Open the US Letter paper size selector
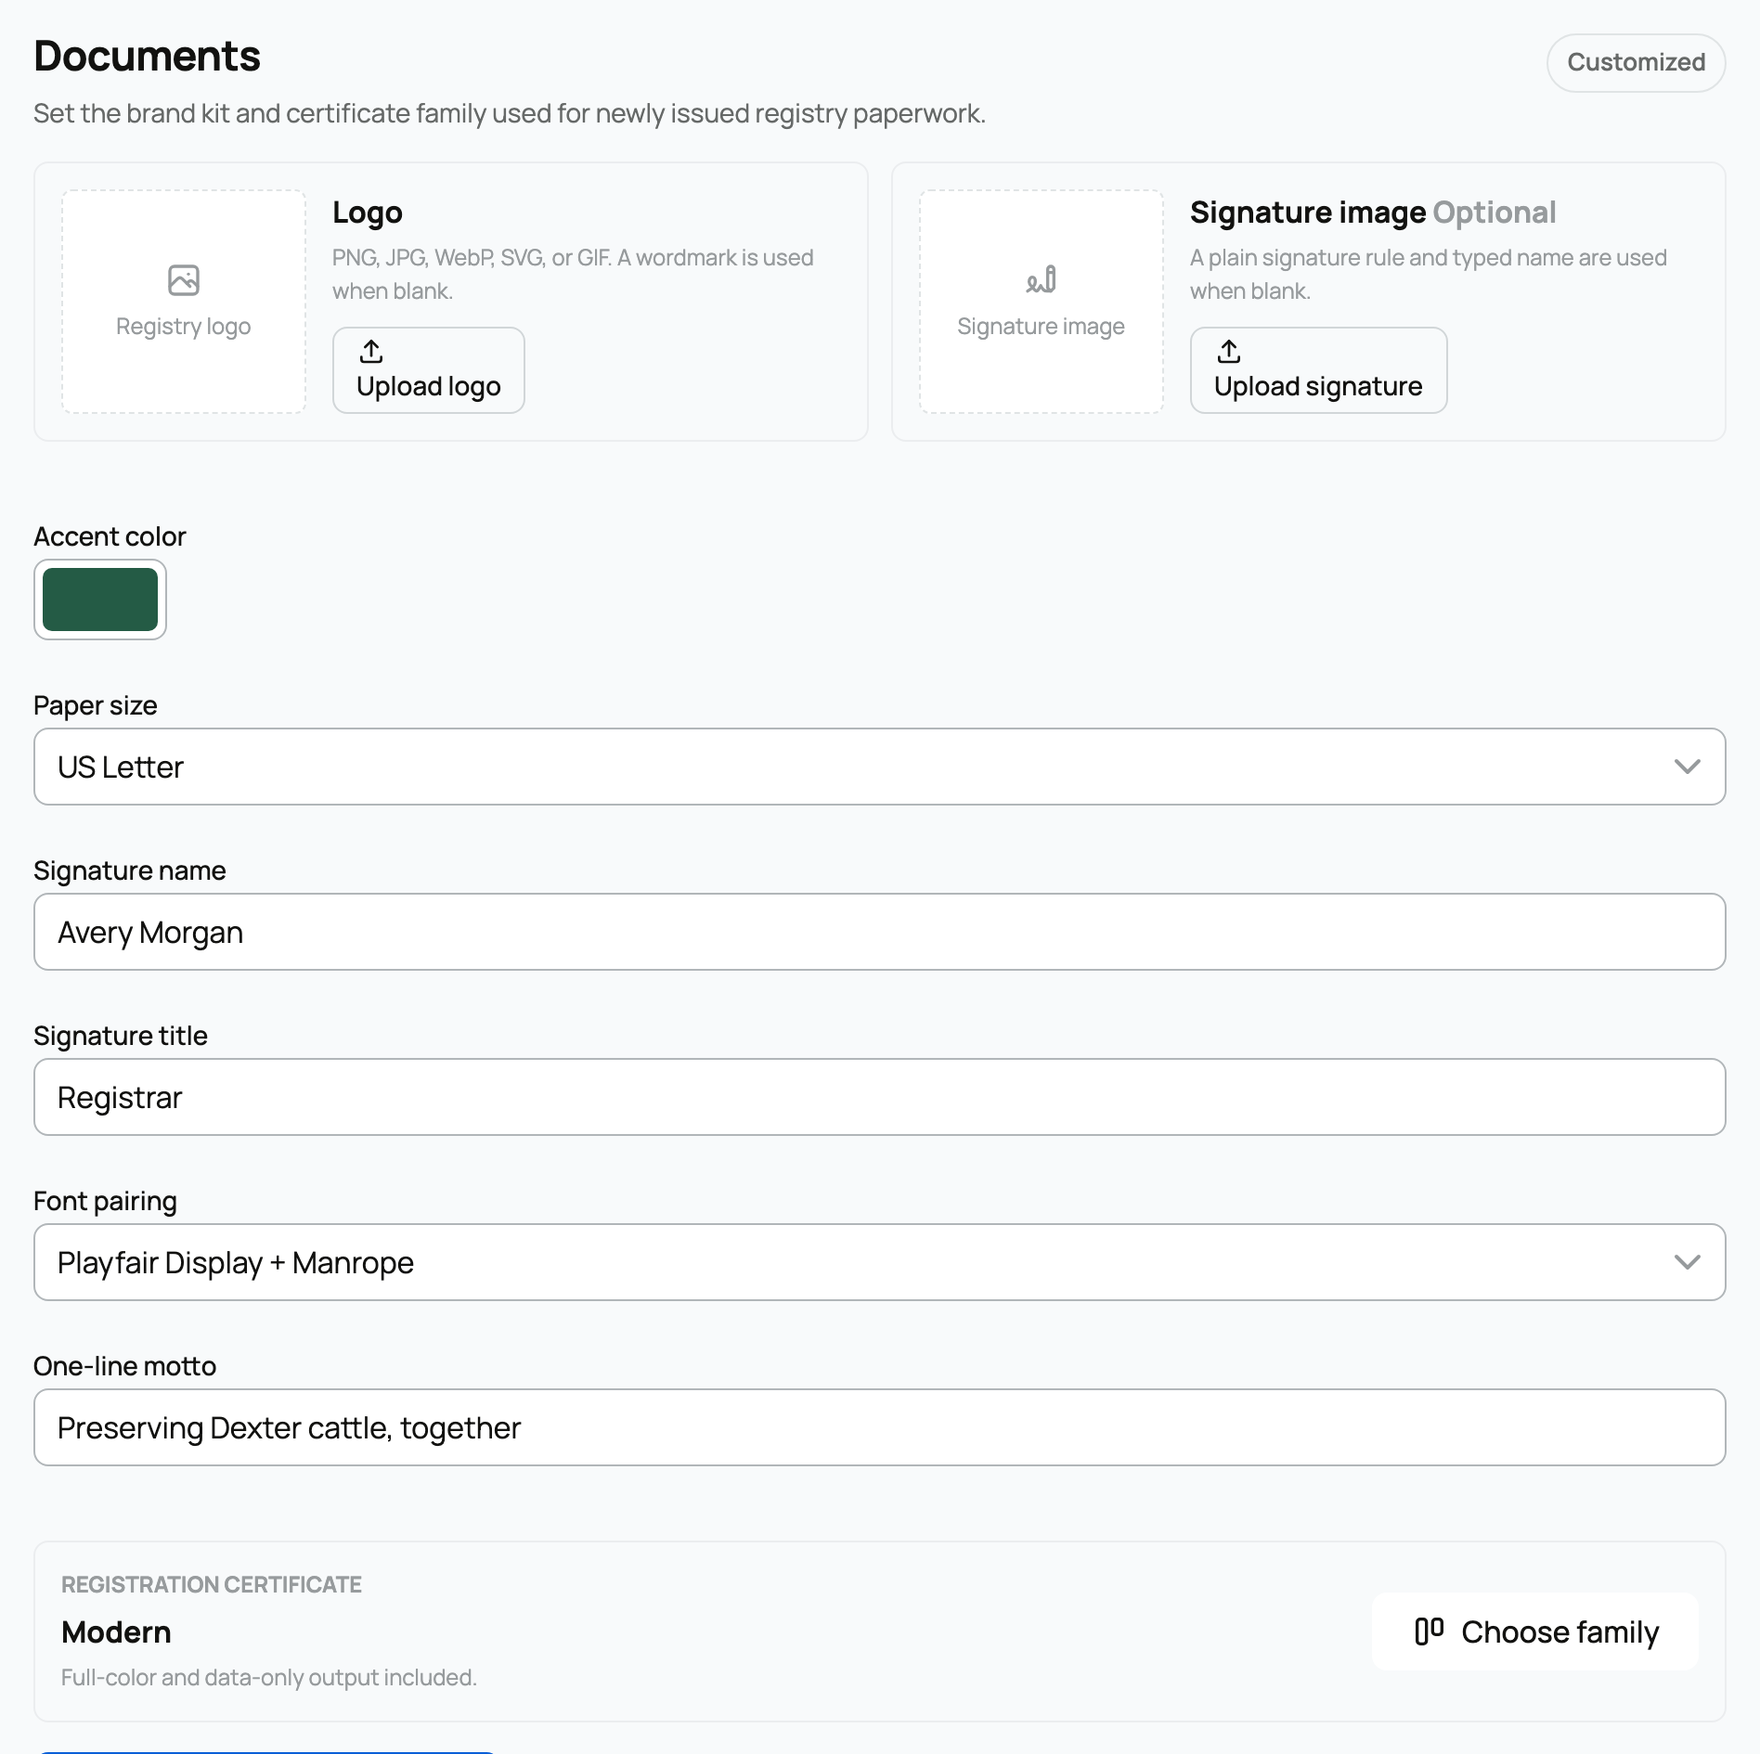The height and width of the screenshot is (1754, 1760). click(880, 767)
